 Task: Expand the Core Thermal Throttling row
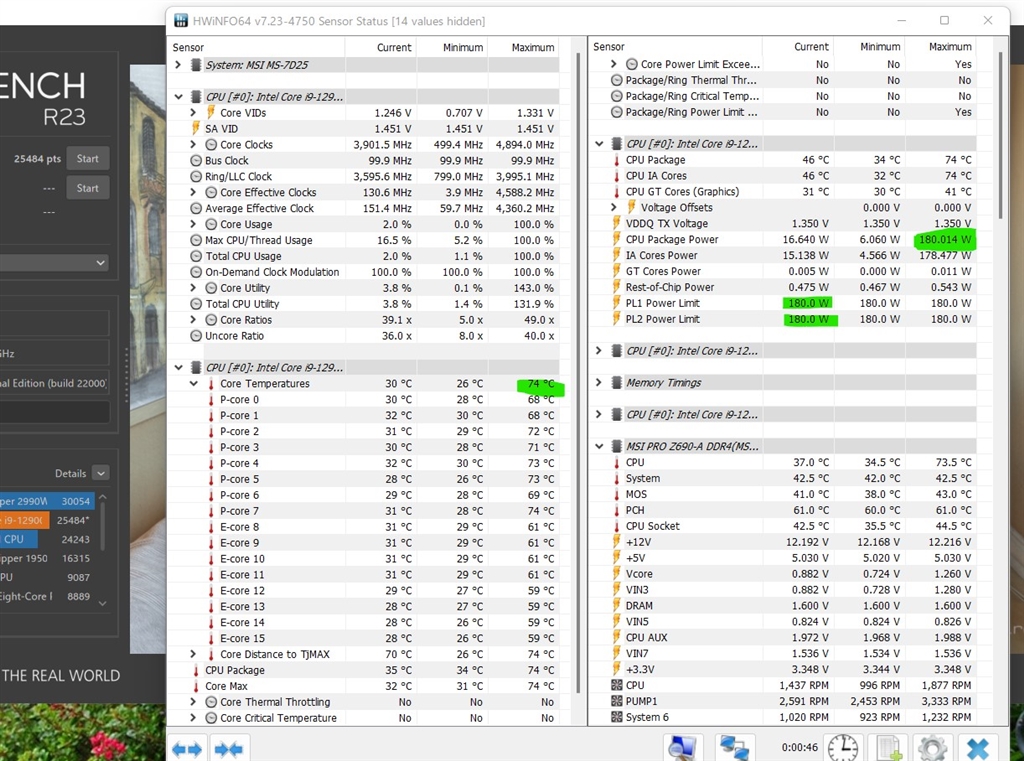coord(193,702)
